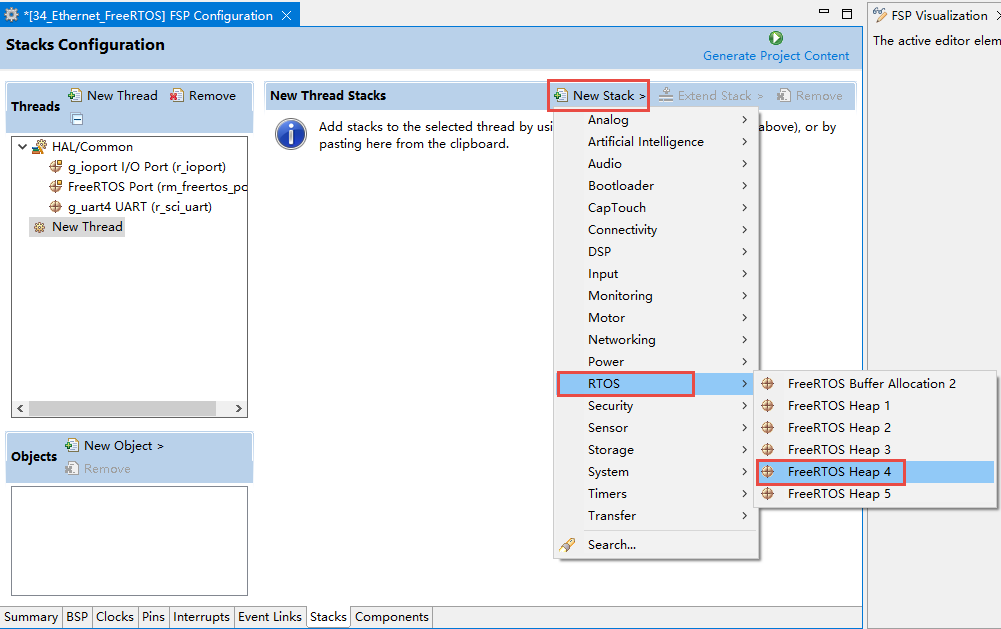This screenshot has width=1001, height=629.
Task: Click the blue information icon
Action: click(291, 134)
